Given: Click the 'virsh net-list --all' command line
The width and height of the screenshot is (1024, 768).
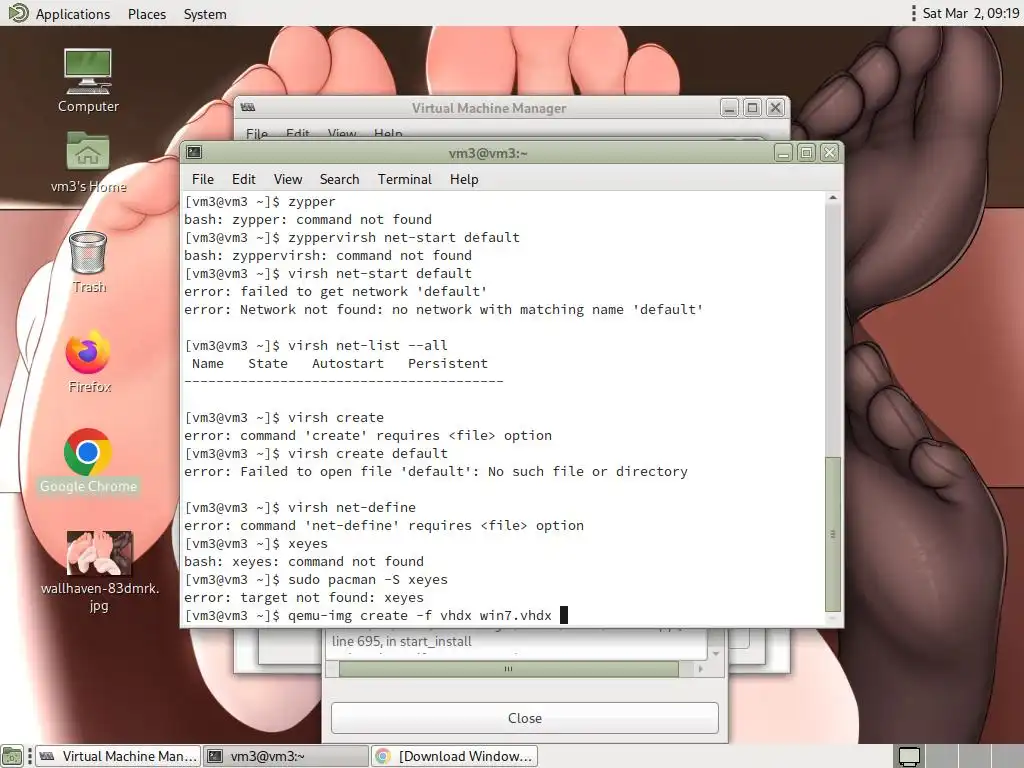Looking at the screenshot, I should [x=316, y=345].
